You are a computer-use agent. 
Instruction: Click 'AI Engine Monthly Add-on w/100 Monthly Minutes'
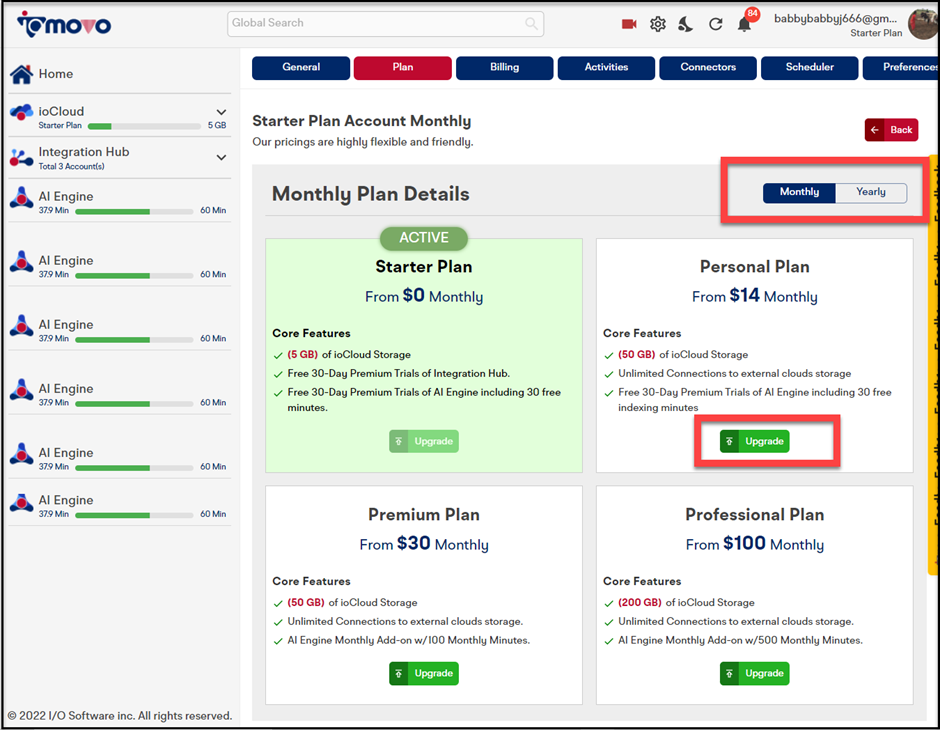[409, 640]
